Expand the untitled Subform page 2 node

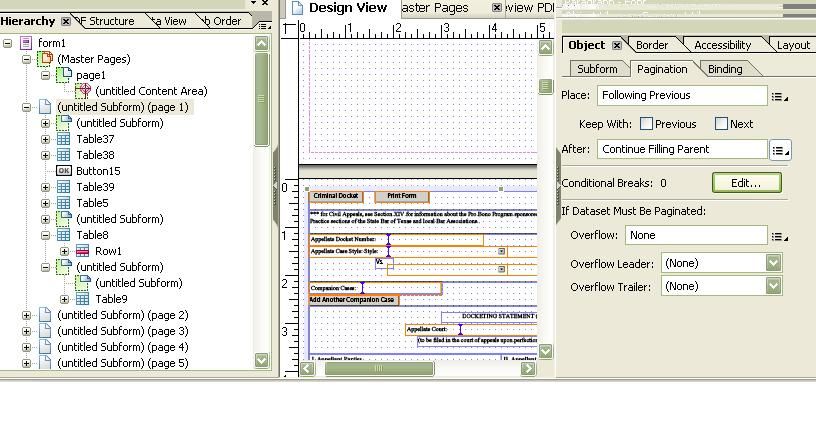27,315
